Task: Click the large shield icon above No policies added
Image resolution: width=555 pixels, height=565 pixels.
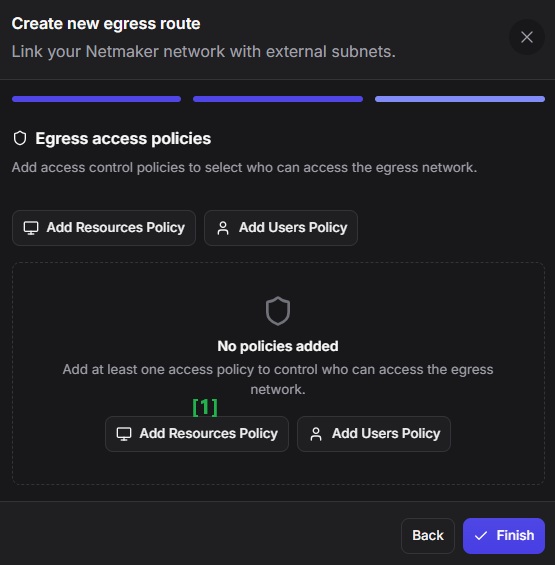Action: tap(278, 311)
